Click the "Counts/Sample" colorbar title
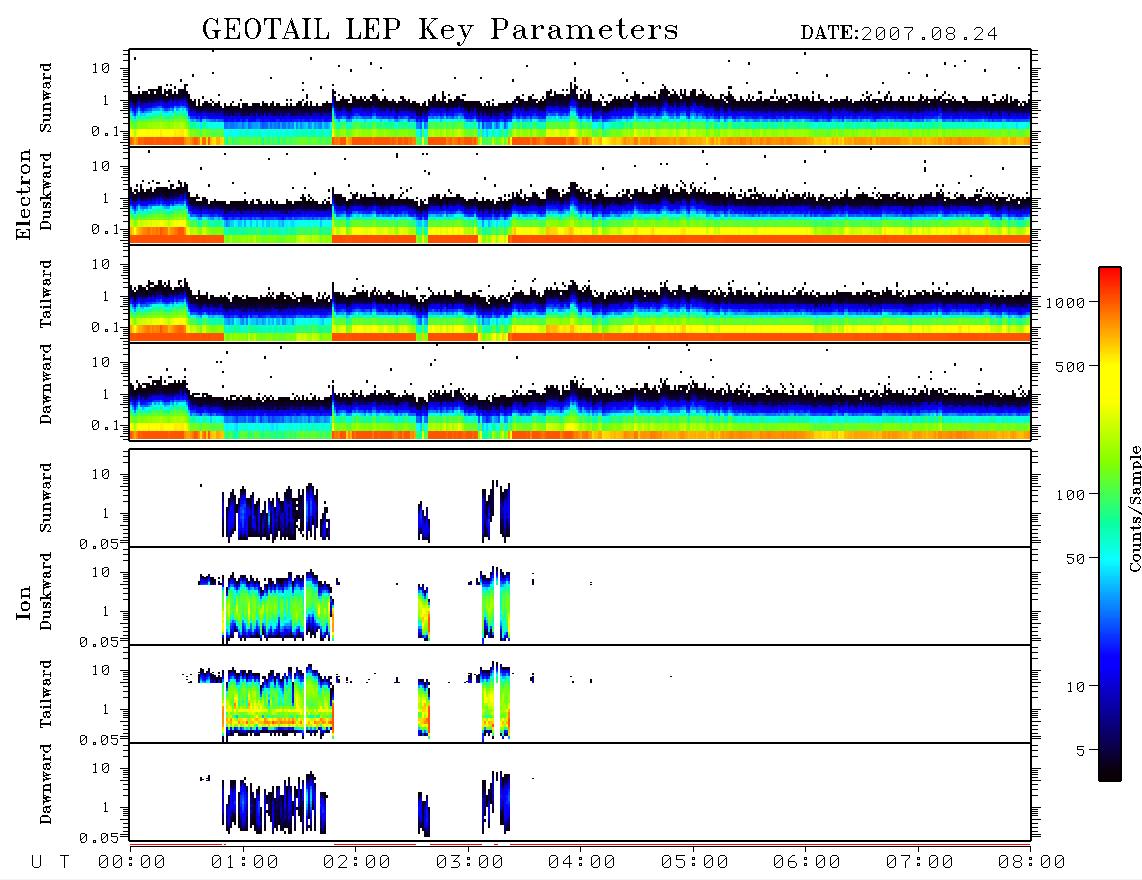Image resolution: width=1142 pixels, height=880 pixels. pyautogui.click(x=1134, y=508)
